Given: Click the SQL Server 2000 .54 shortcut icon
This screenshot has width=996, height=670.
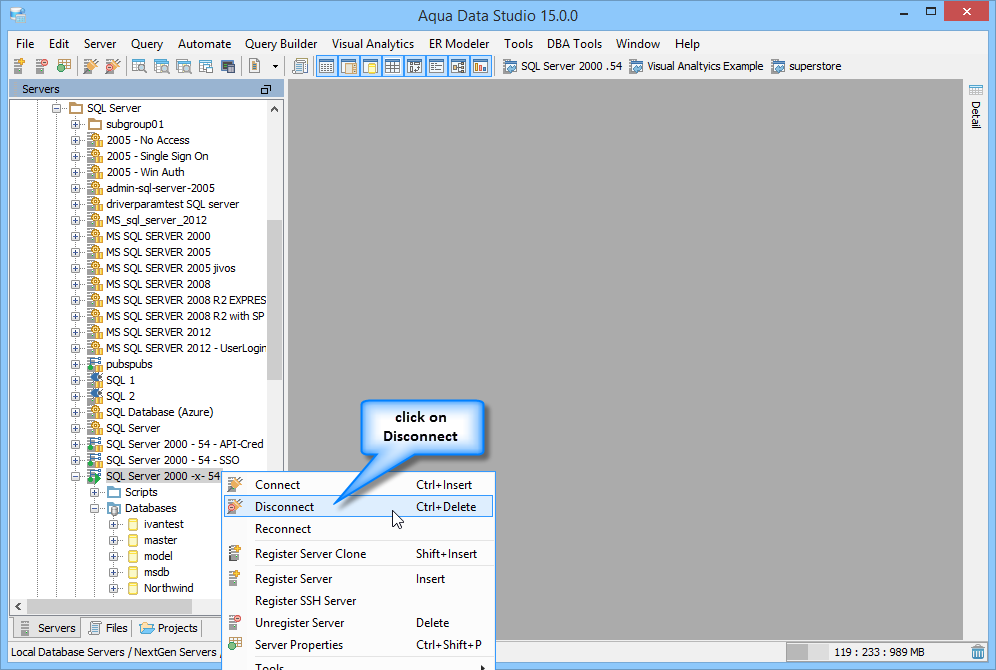Looking at the screenshot, I should pos(510,66).
